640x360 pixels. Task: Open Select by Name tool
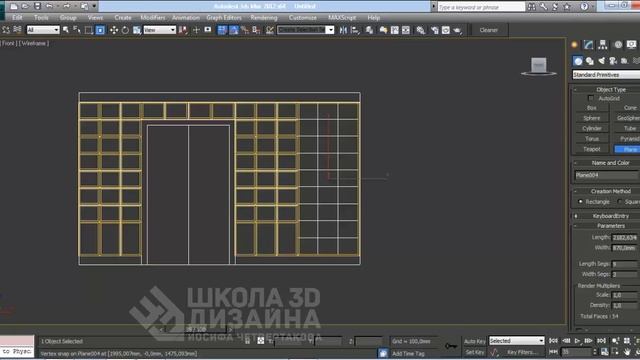[77, 30]
